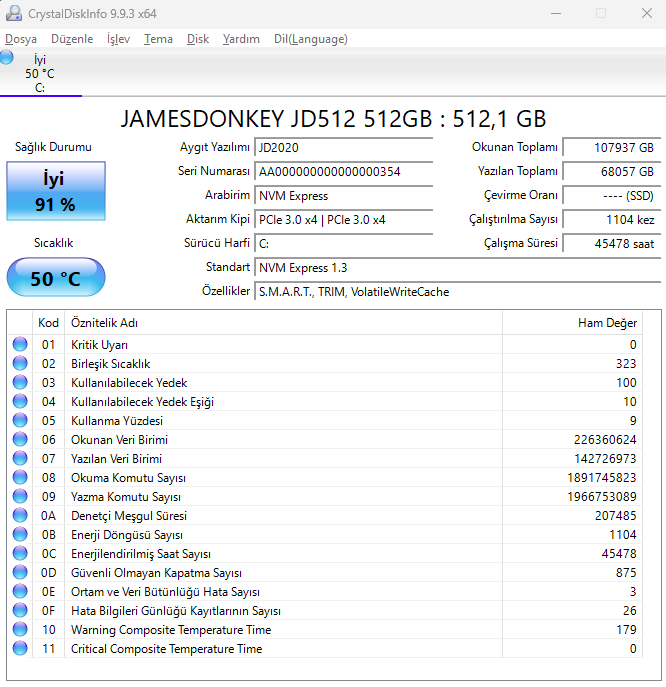Click the İyi 91 % health status button
Screen dimensions: 666x687
tap(56, 191)
